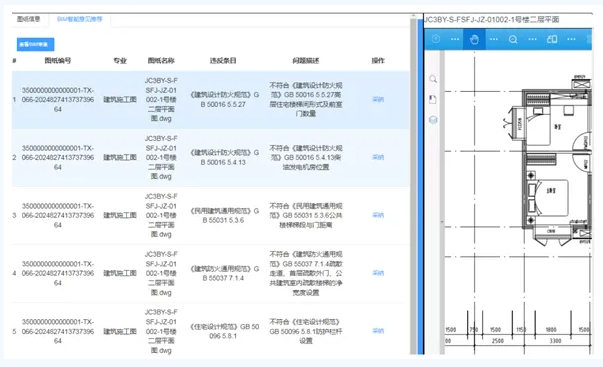Click the compare view icon in blue toolbar

[x=552, y=39]
